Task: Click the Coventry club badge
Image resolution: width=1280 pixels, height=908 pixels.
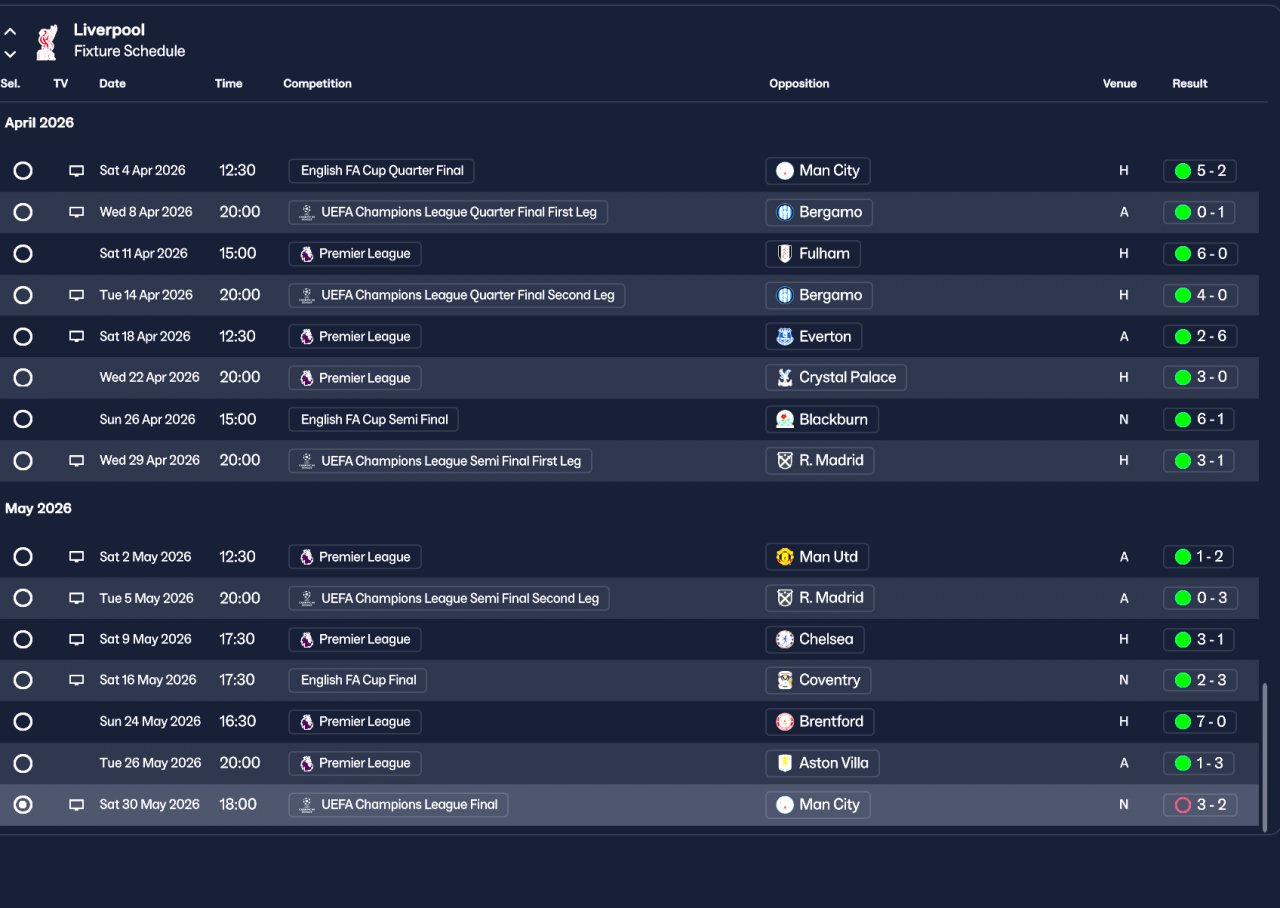Action: click(785, 681)
